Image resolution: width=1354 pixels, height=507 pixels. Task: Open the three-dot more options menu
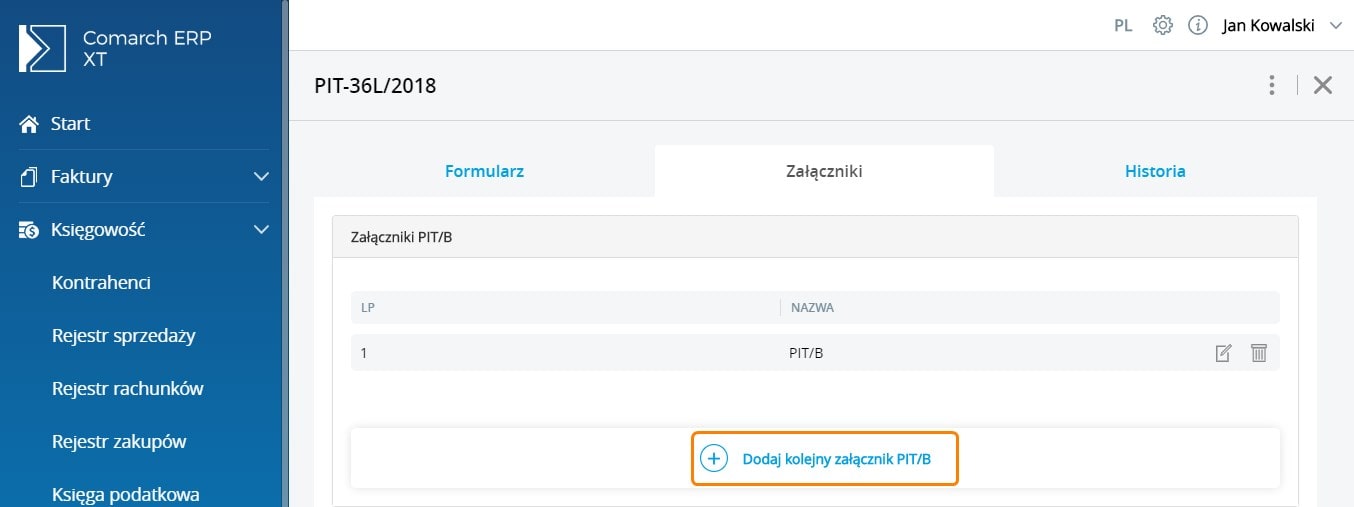point(1271,86)
